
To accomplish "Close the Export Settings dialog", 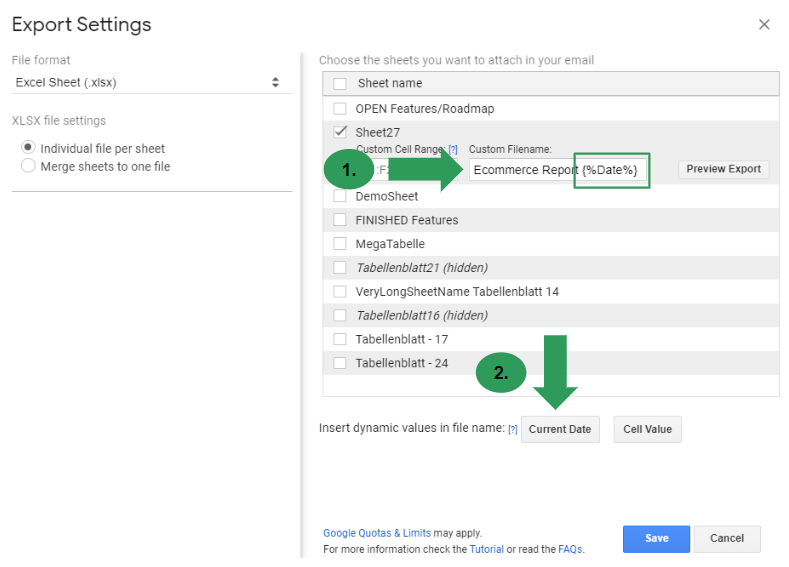I will [x=764, y=24].
